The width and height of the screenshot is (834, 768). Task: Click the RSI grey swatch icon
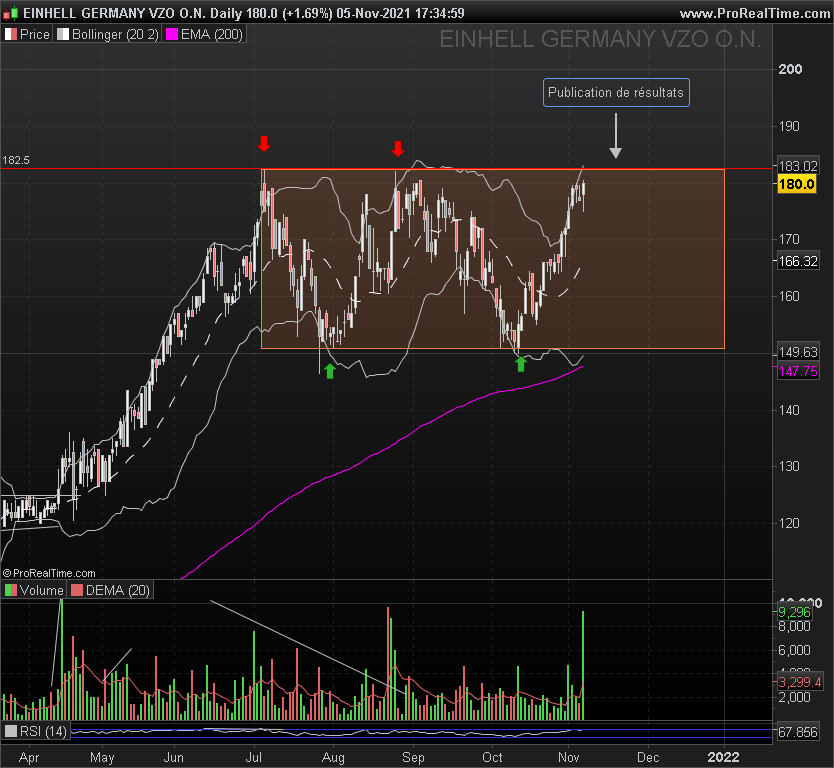[x=11, y=731]
